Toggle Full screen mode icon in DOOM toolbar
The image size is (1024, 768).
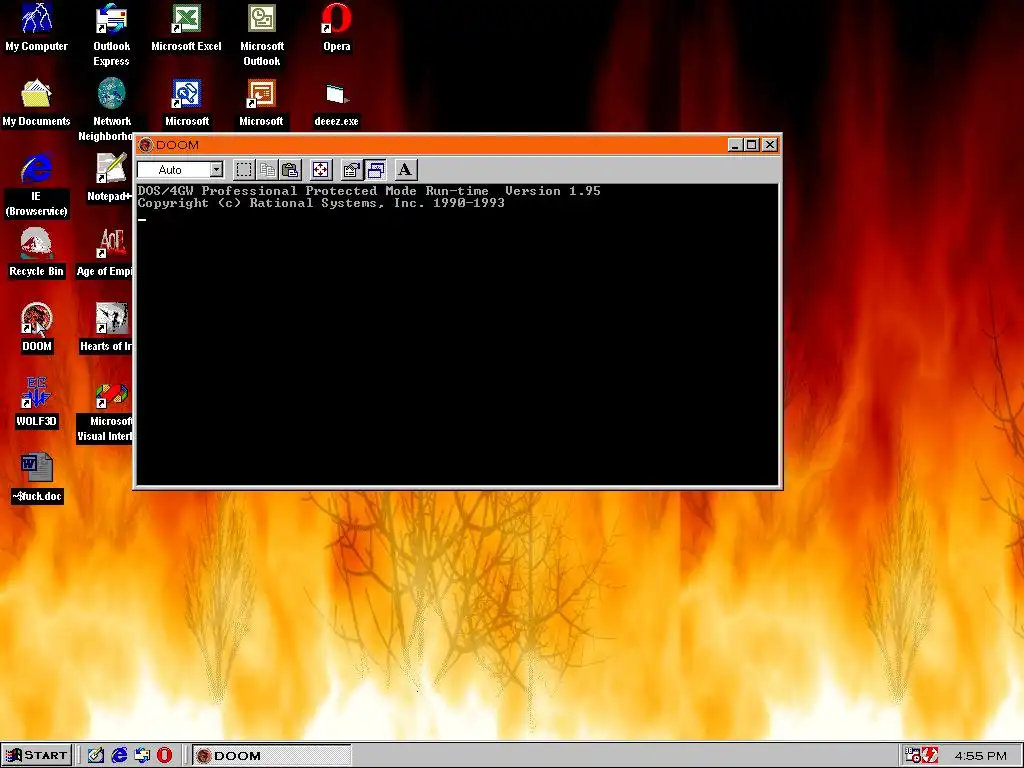coord(321,170)
